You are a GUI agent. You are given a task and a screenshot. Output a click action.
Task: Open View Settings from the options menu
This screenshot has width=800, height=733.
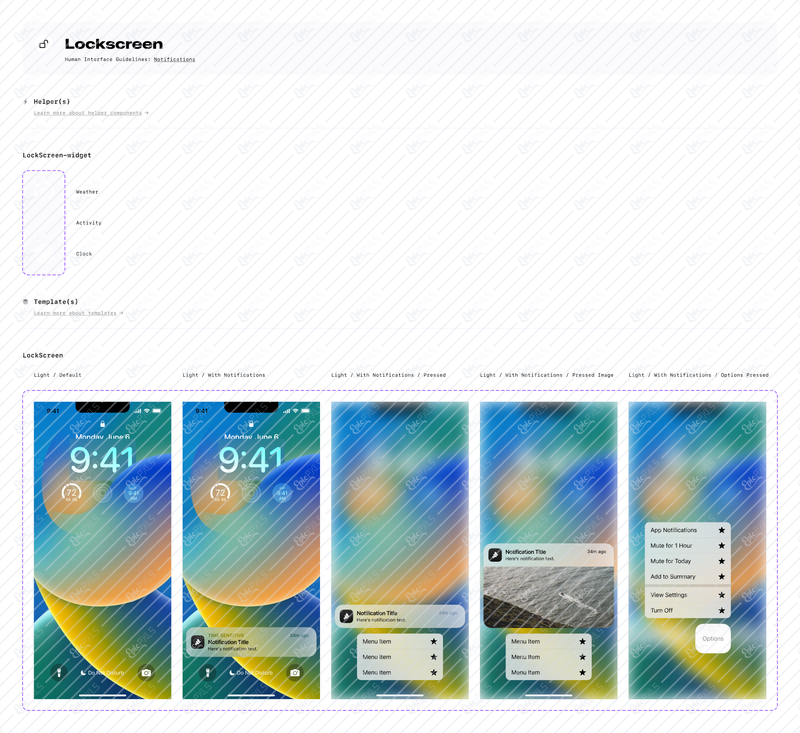(x=688, y=595)
